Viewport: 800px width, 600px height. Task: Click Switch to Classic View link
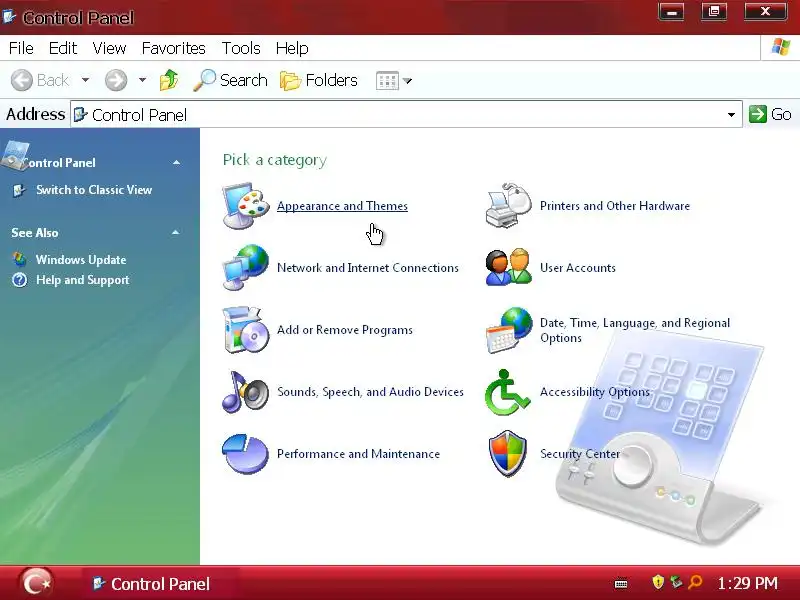[94, 190]
